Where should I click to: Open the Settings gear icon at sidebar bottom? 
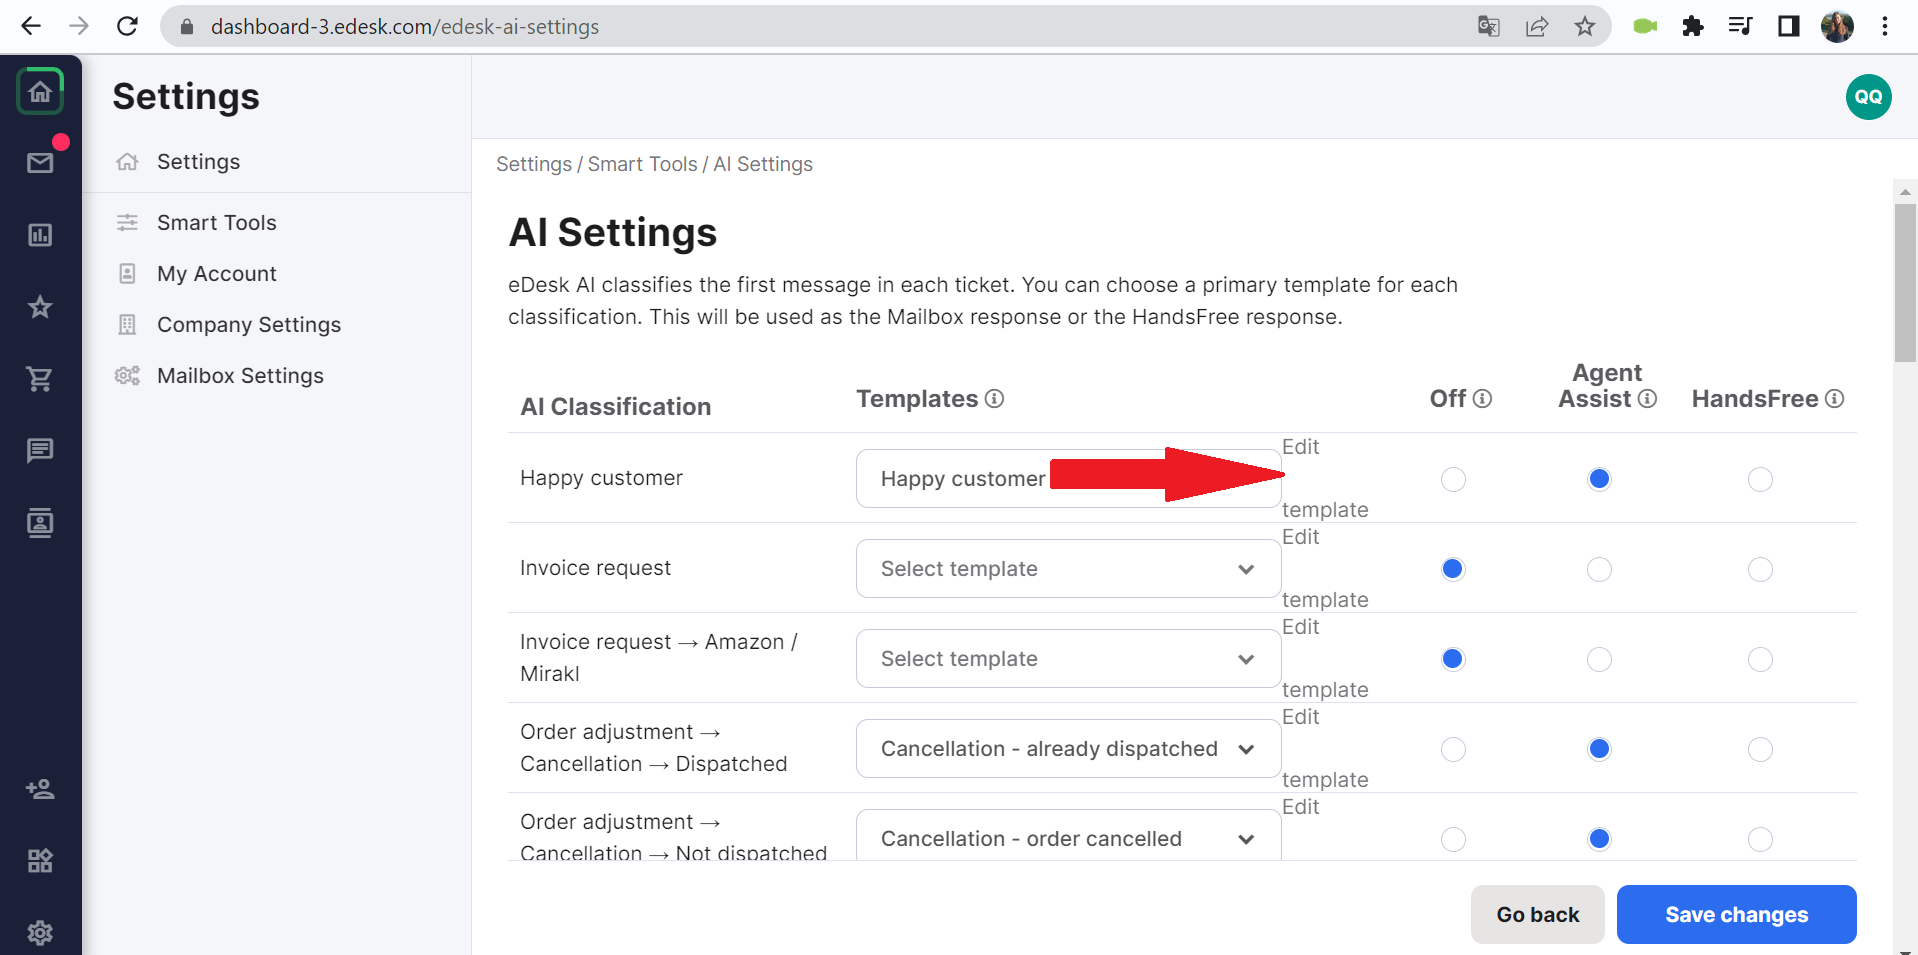[40, 933]
